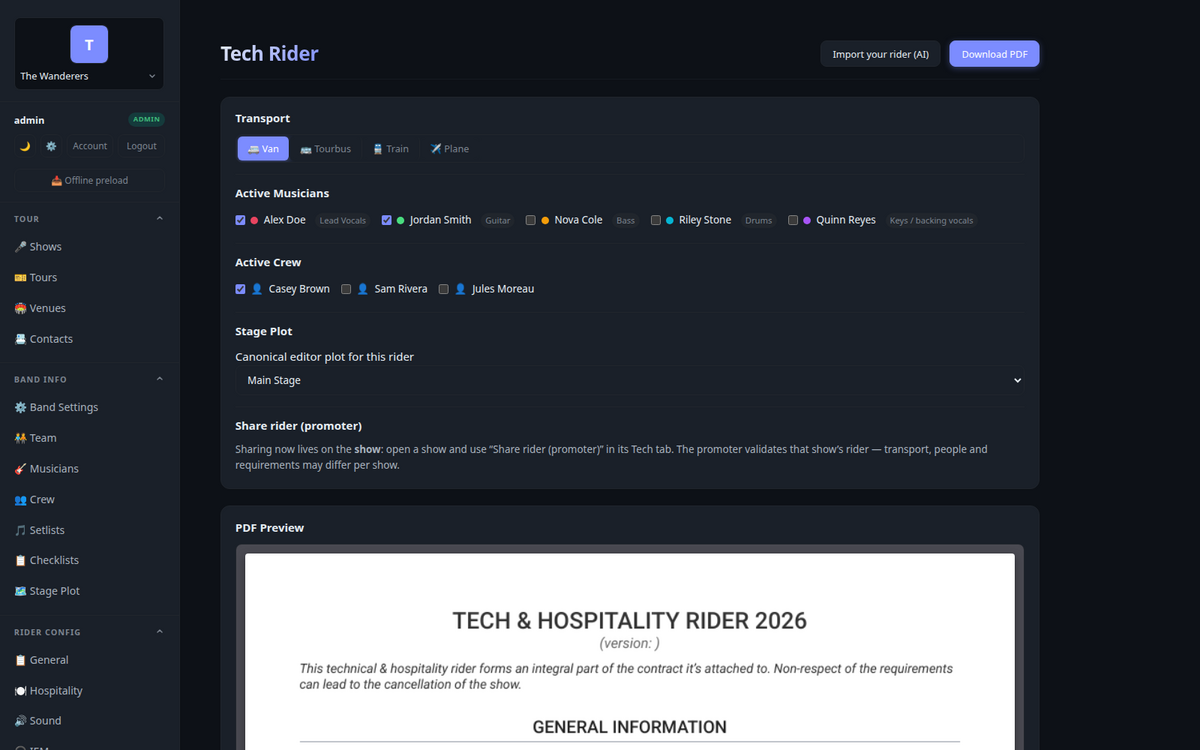Open Account link
The image size is (1200, 750).
click(90, 146)
